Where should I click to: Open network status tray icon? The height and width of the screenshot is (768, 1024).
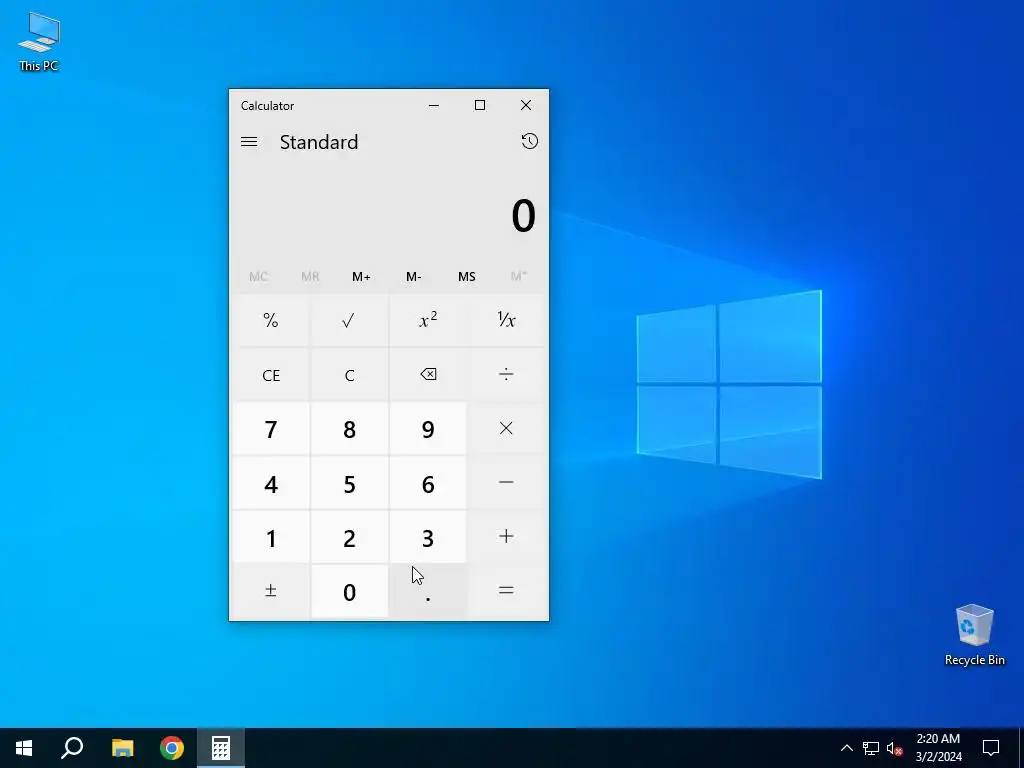point(871,748)
